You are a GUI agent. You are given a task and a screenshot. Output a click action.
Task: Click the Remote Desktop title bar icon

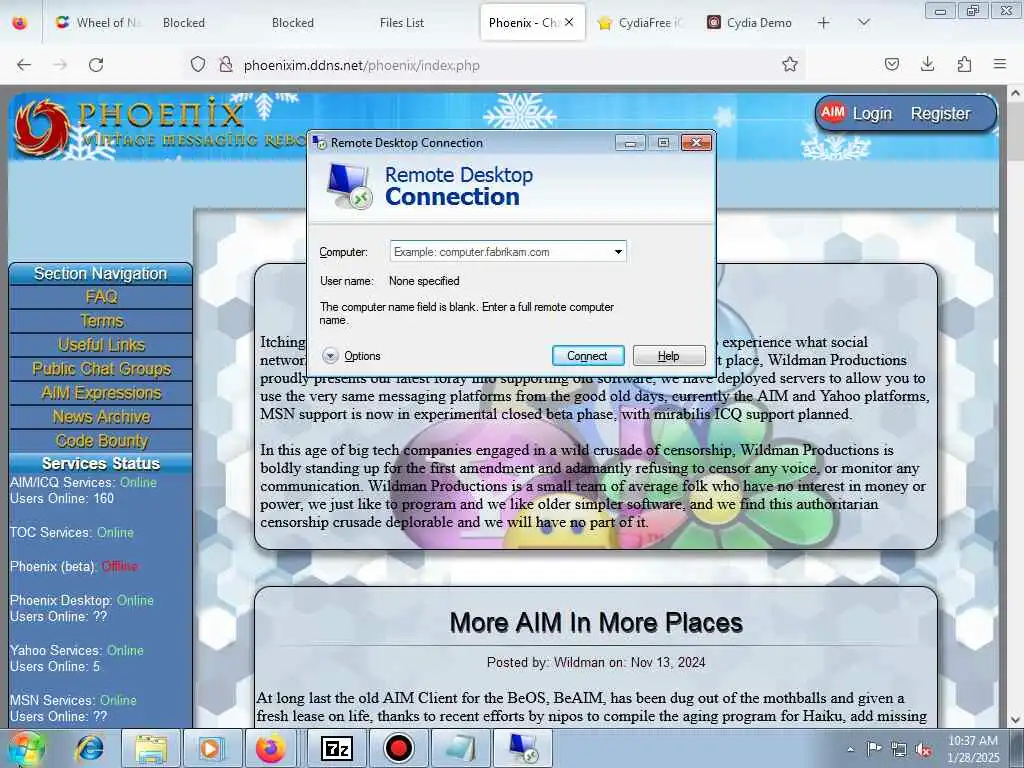pyautogui.click(x=319, y=142)
